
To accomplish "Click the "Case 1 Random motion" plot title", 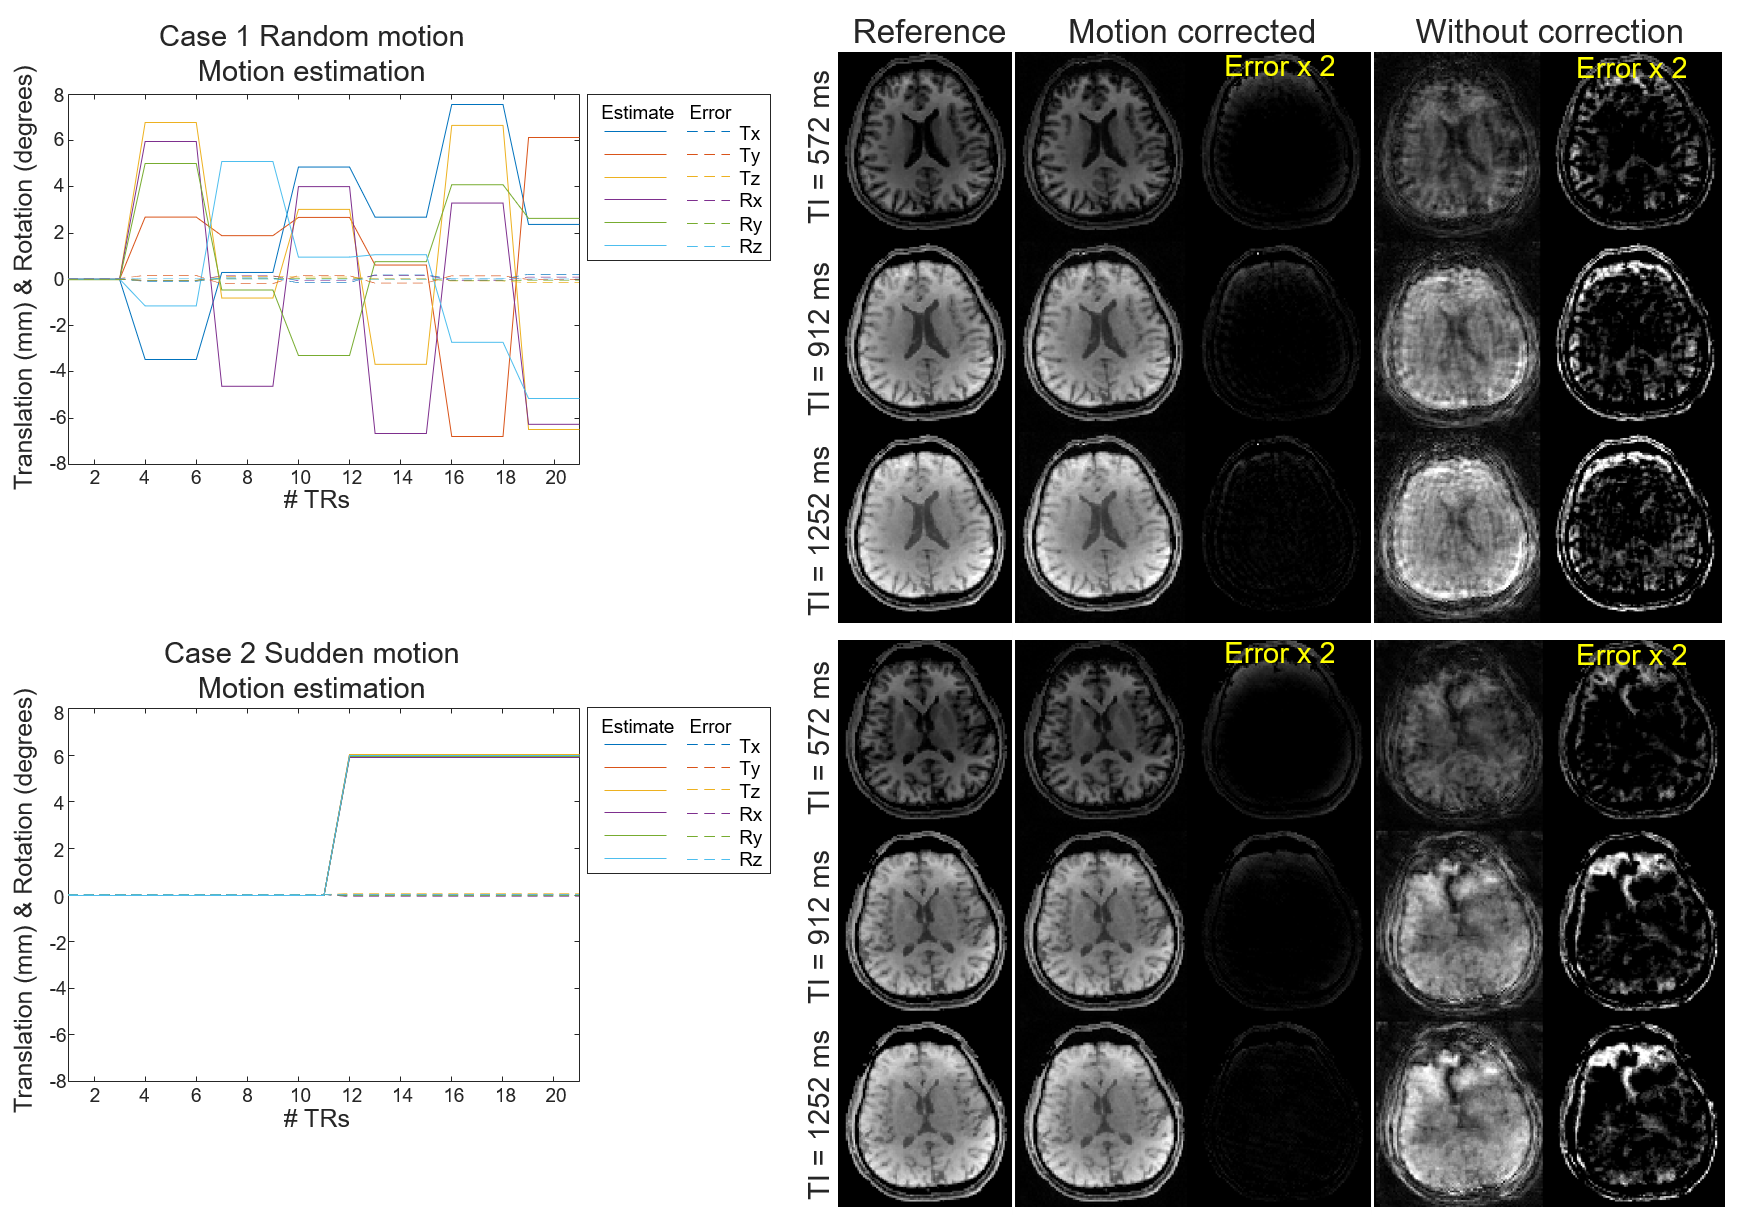I will click(x=311, y=37).
